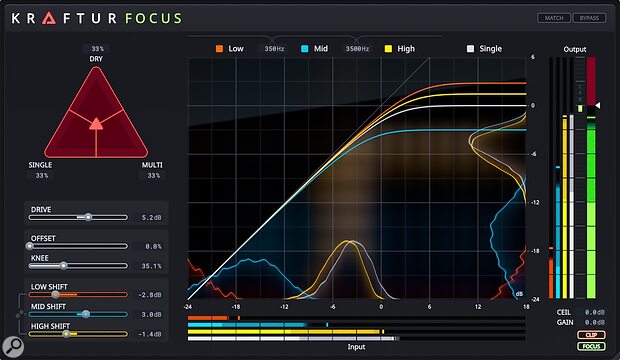Toggle the High band yellow swatch

388,49
